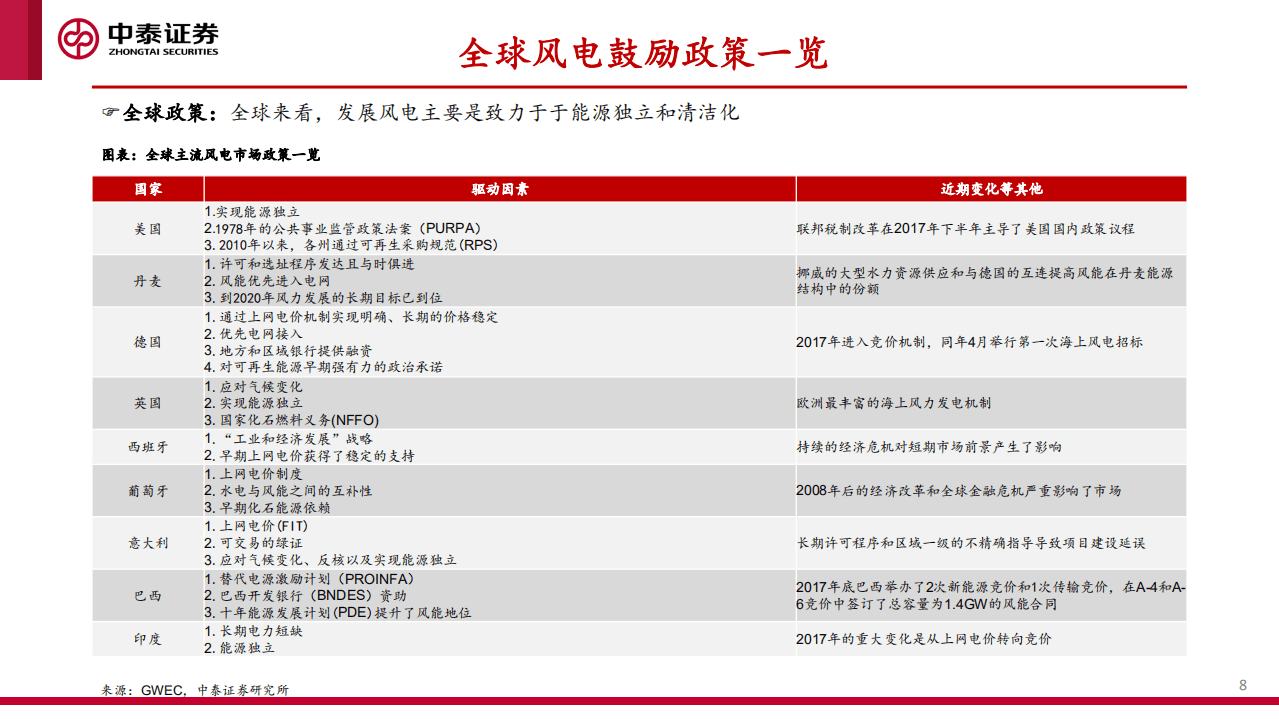Click the line 国家化石燃料义务(NFFO)
The width and height of the screenshot is (1279, 719).
click(292, 420)
